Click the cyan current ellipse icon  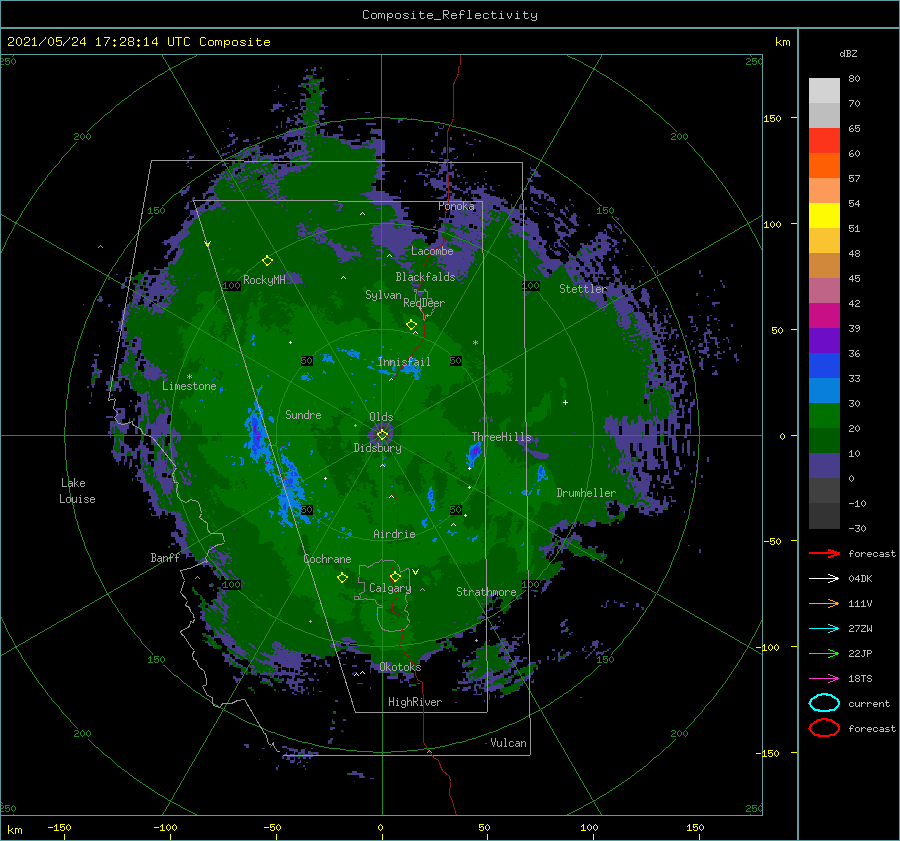pos(824,703)
